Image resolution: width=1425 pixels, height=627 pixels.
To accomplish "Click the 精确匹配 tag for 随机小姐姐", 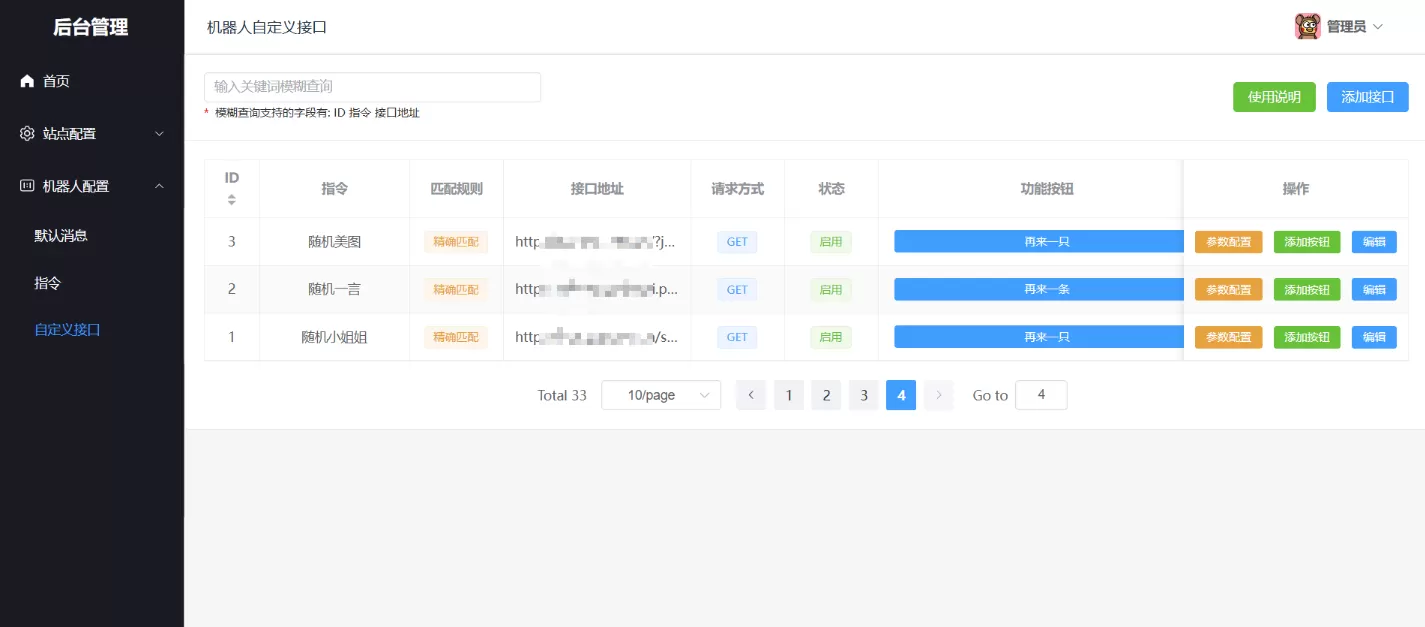I will [456, 337].
